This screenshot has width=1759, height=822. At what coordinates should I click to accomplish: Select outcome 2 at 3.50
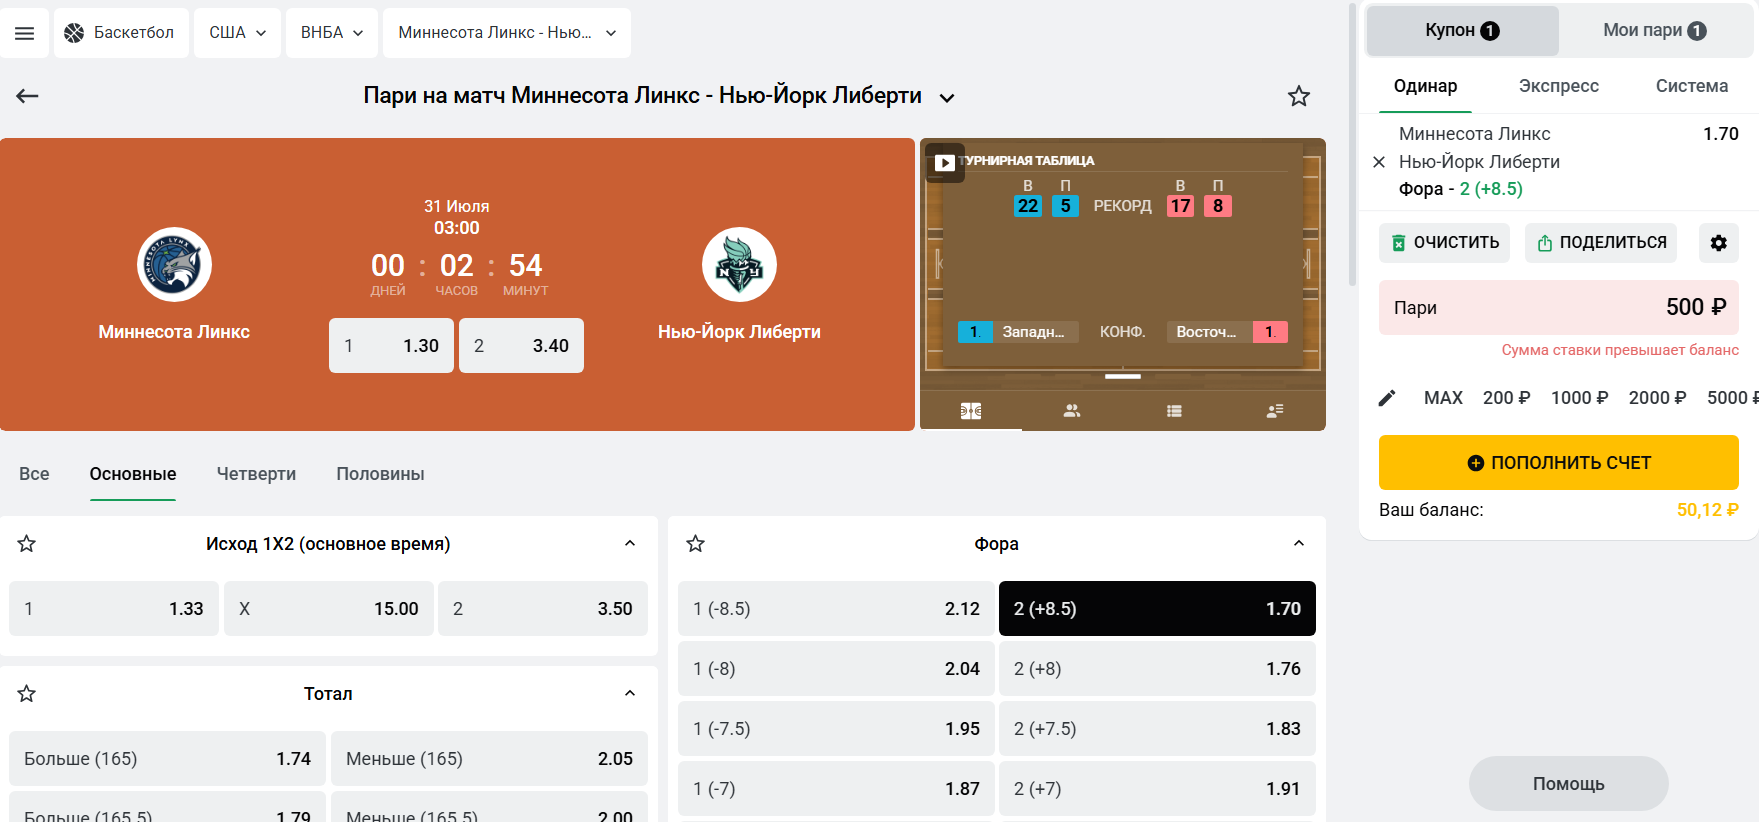tap(543, 609)
